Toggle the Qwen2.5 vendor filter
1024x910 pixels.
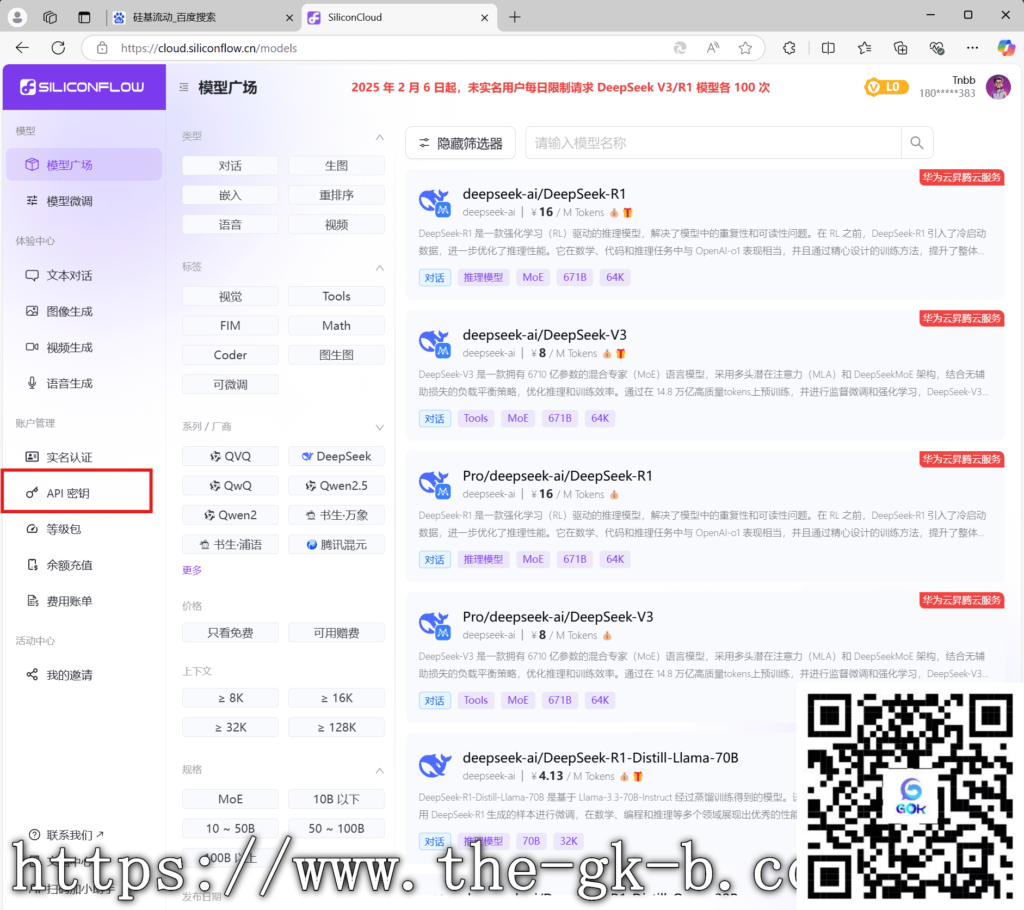pos(336,485)
